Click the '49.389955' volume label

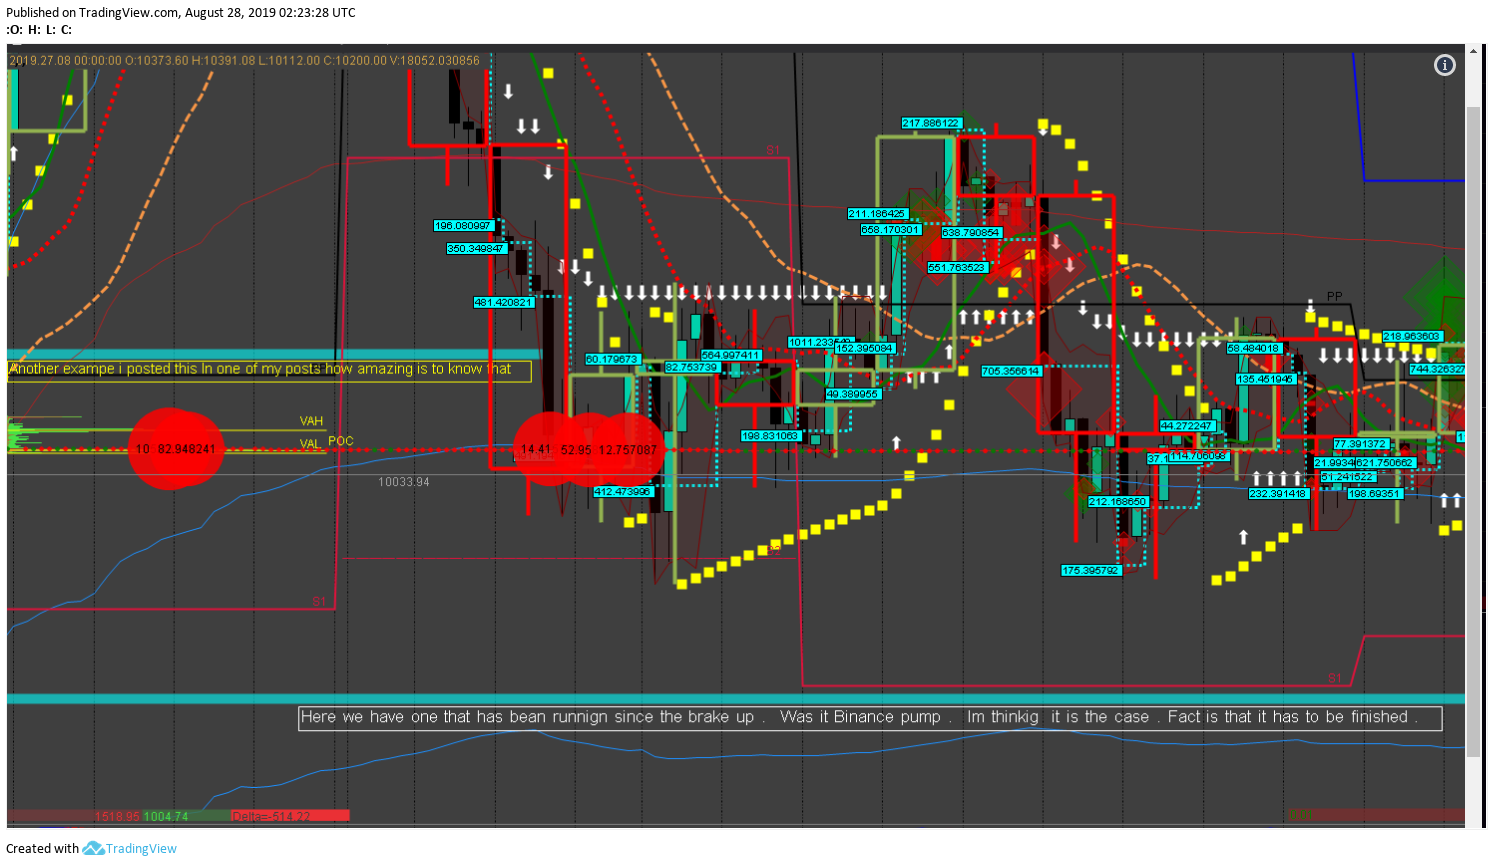tap(853, 394)
